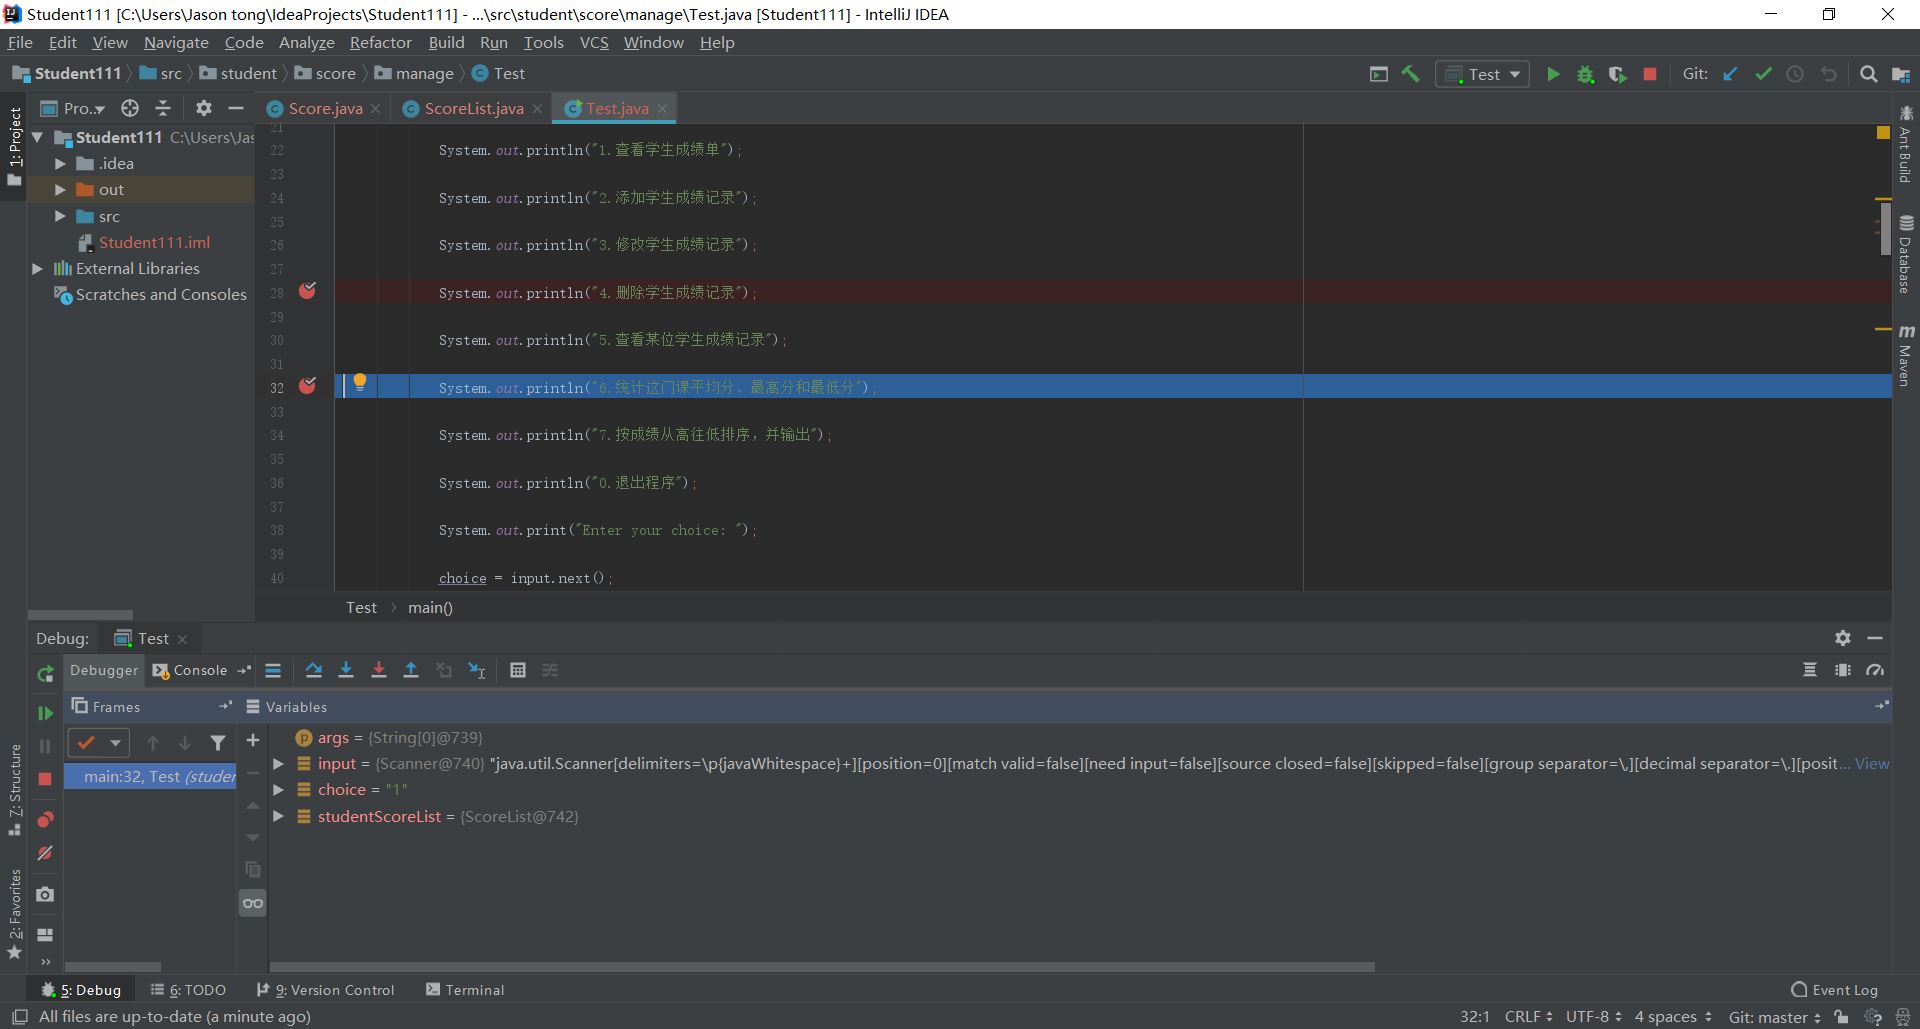Toggle breakpoint on line 32
Image resolution: width=1920 pixels, height=1029 pixels.
(307, 386)
